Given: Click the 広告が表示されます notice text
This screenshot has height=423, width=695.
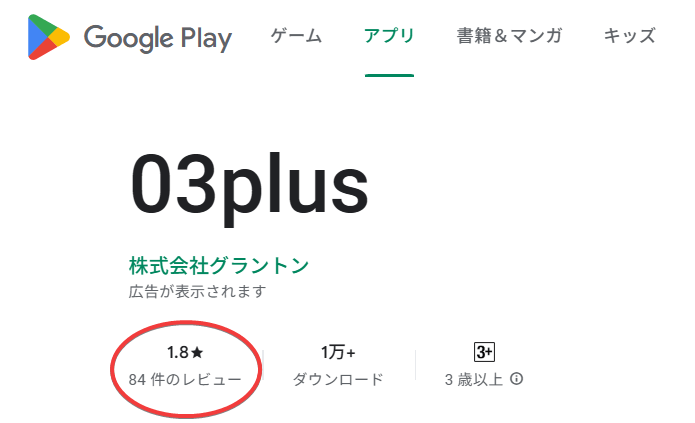Looking at the screenshot, I should (197, 292).
